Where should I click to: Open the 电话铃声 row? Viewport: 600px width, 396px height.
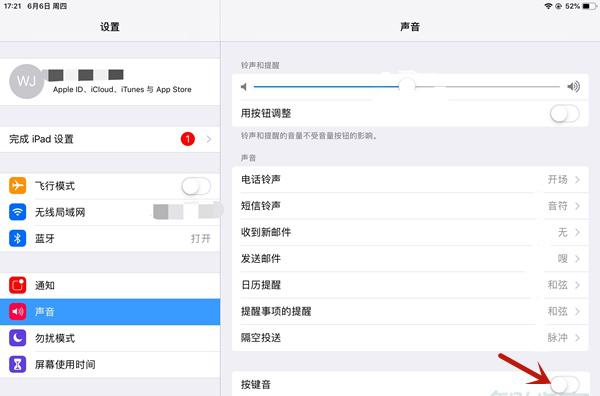pyautogui.click(x=410, y=179)
